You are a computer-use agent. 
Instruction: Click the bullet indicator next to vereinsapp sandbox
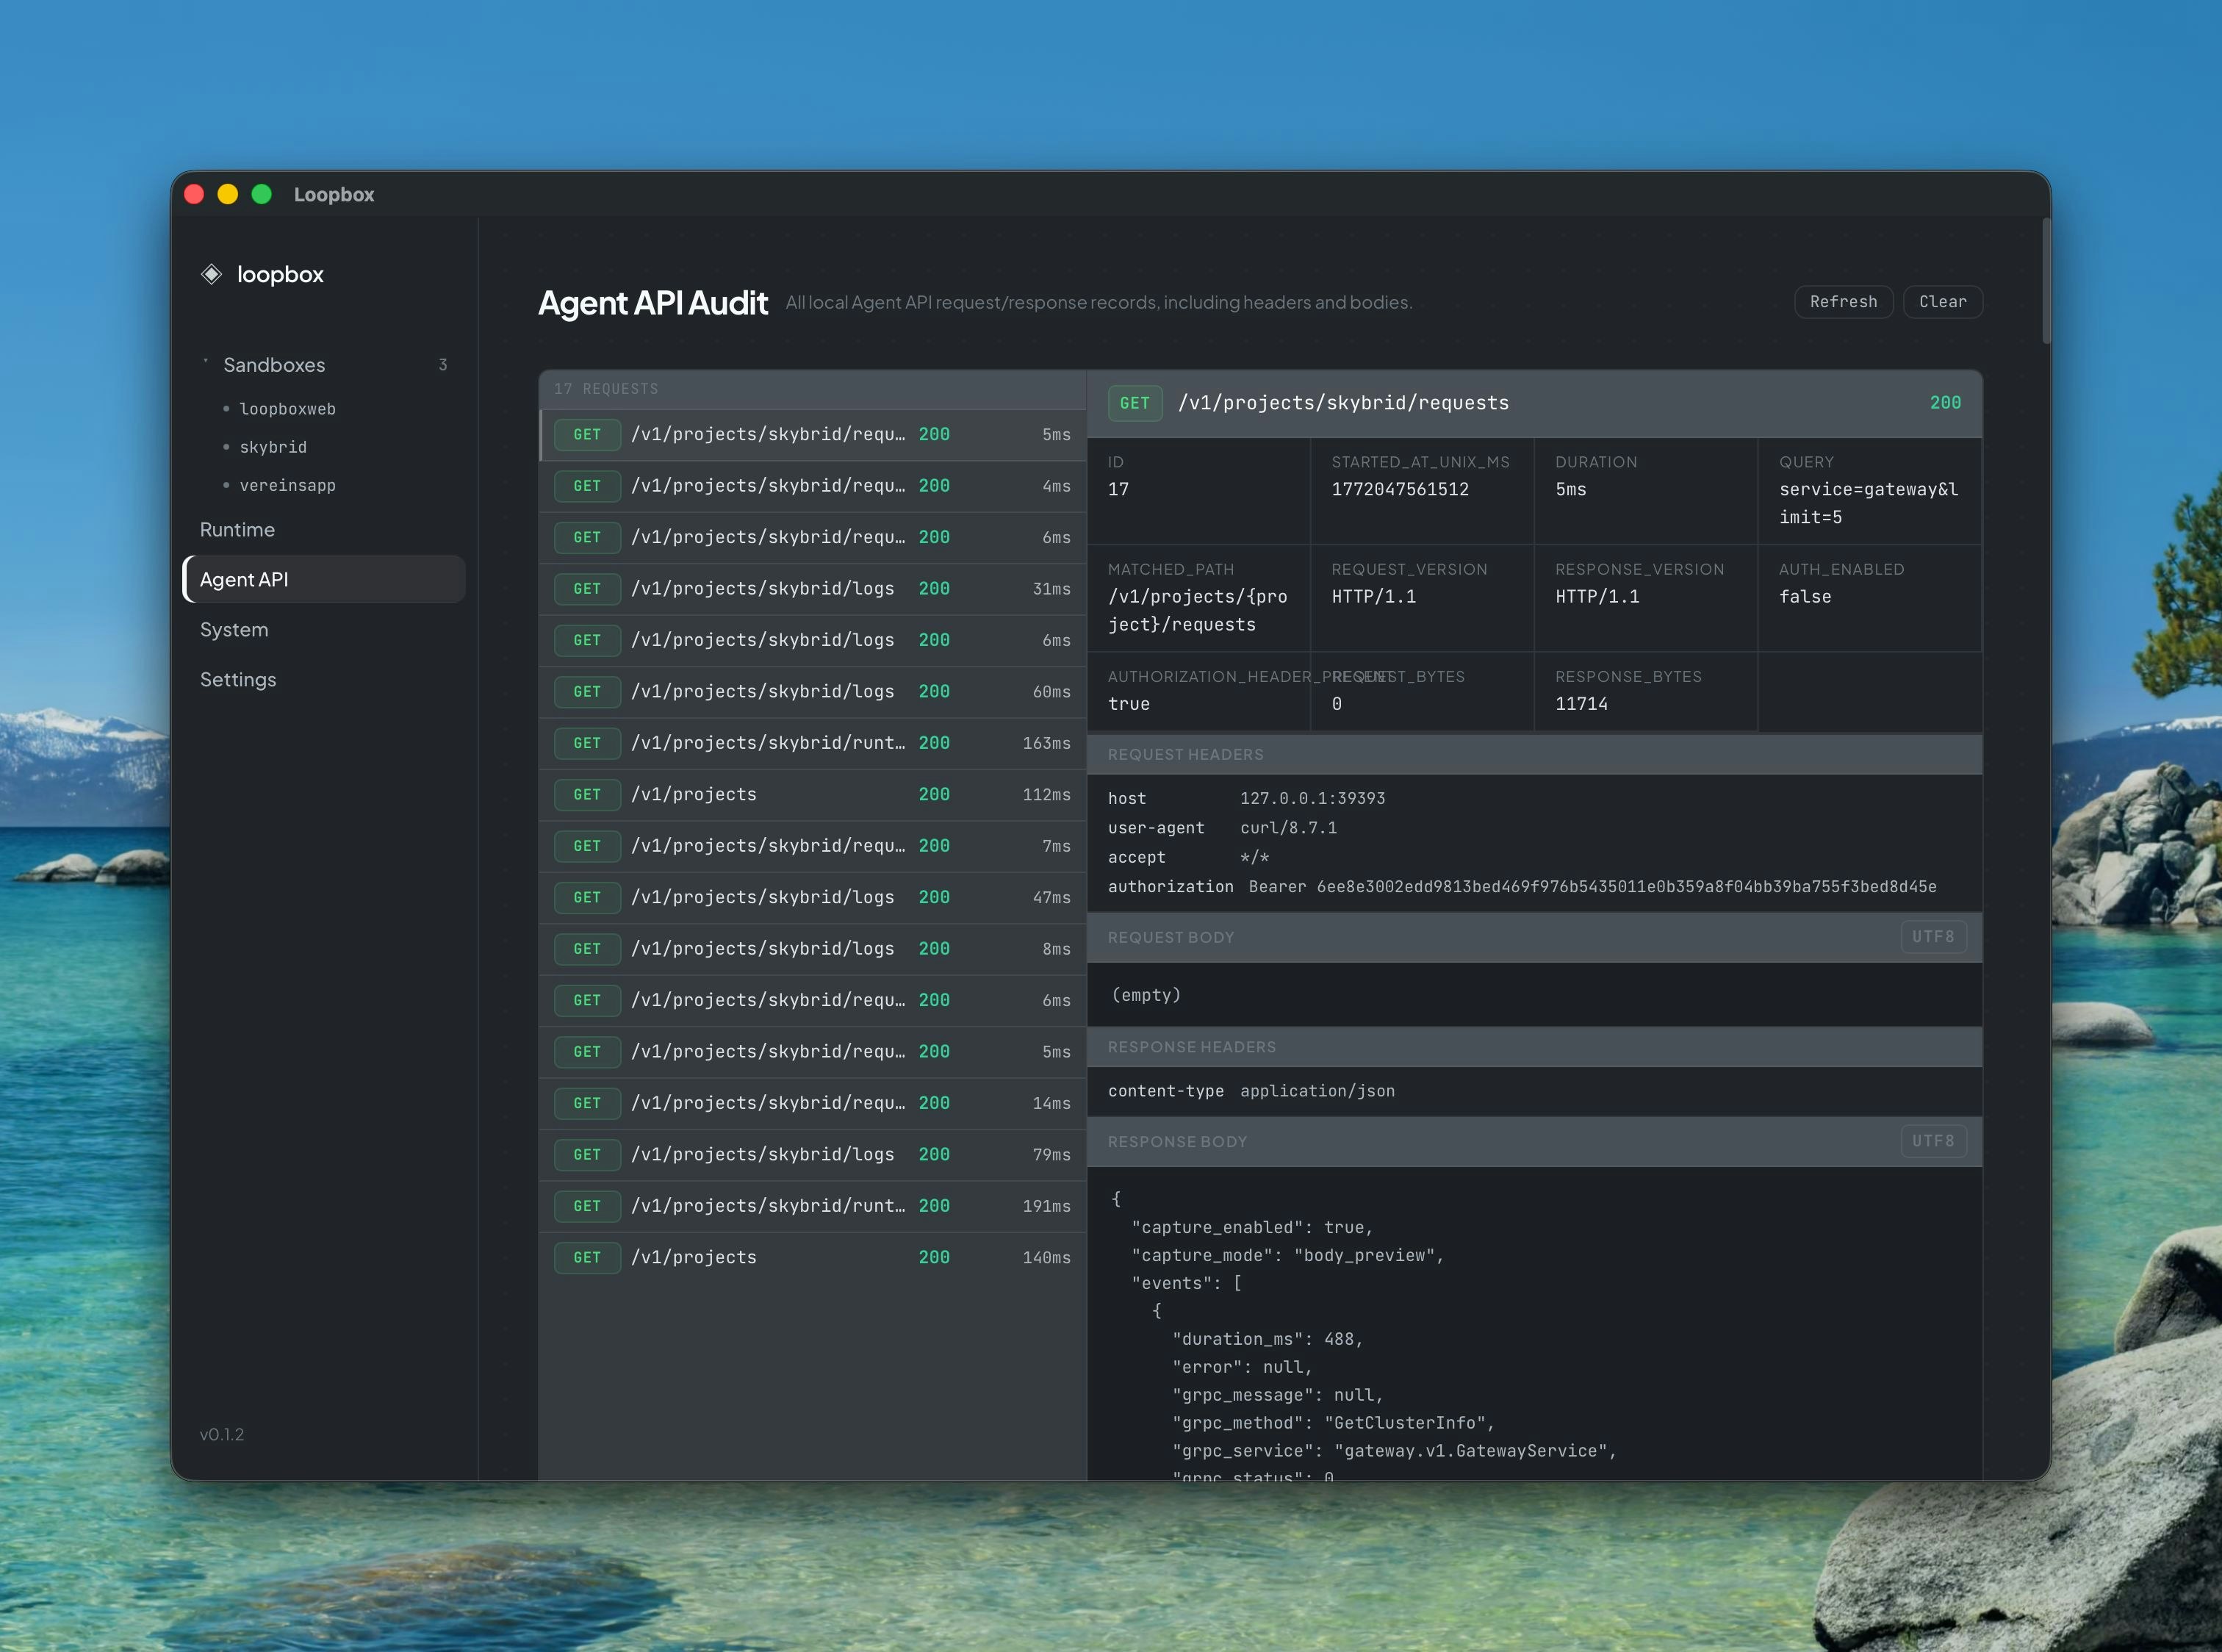click(227, 485)
